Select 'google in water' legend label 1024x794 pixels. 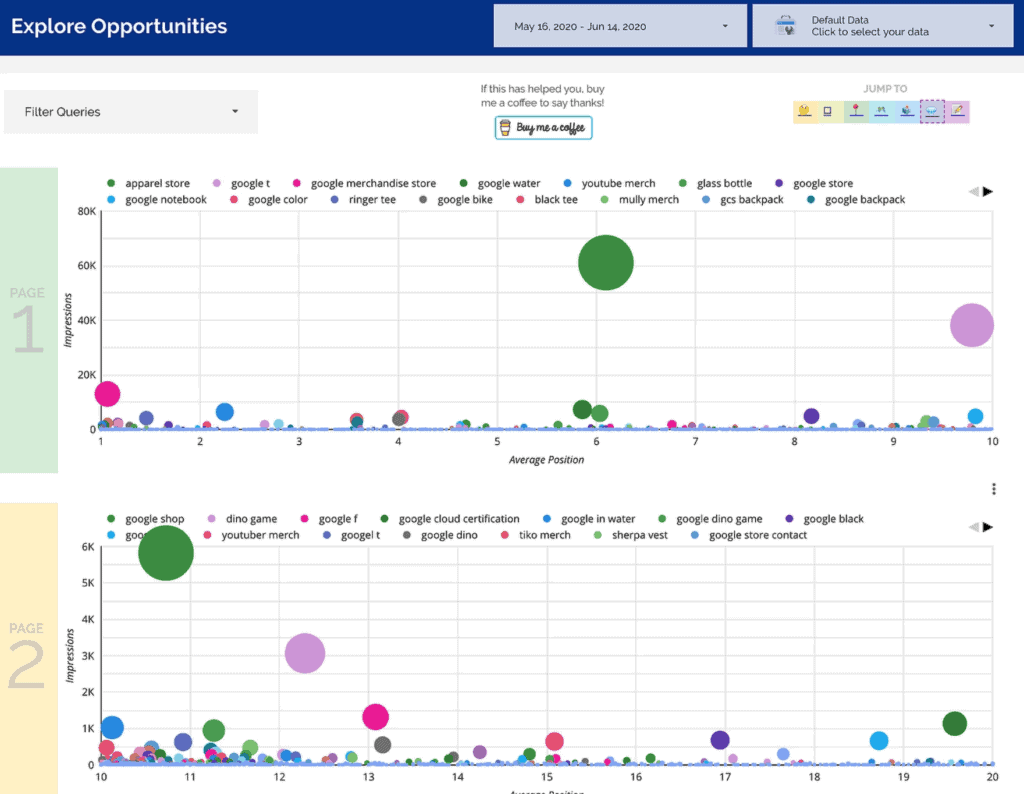(598, 519)
